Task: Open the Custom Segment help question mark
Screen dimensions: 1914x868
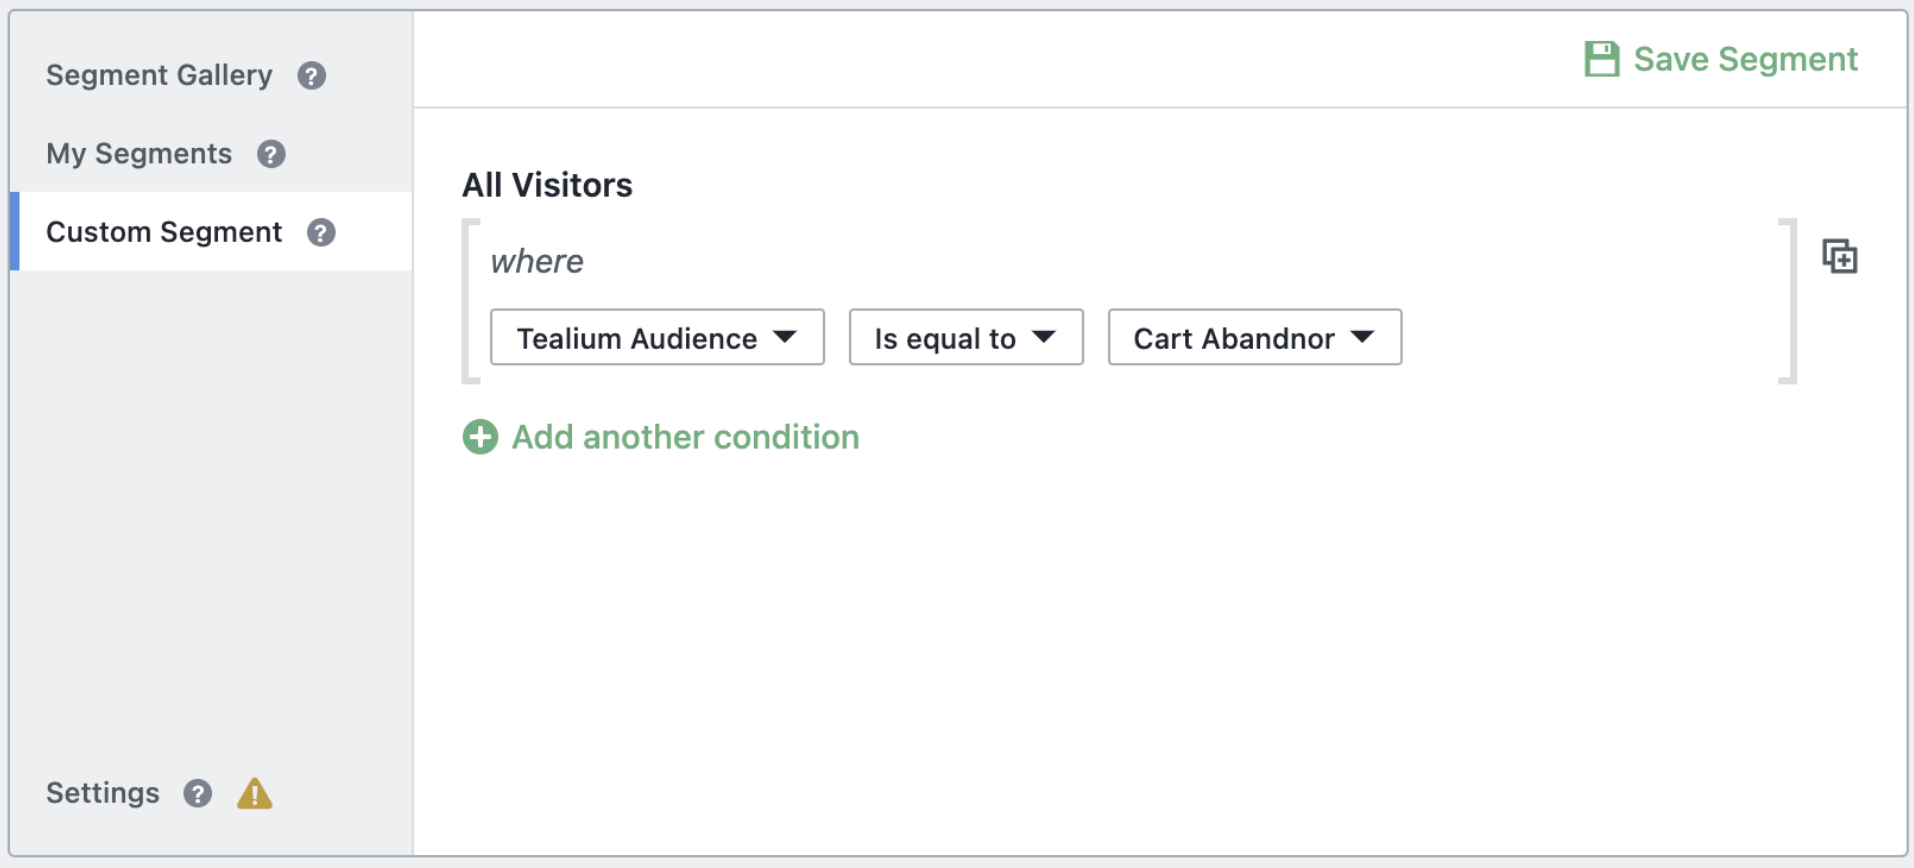Action: pyautogui.click(x=321, y=233)
